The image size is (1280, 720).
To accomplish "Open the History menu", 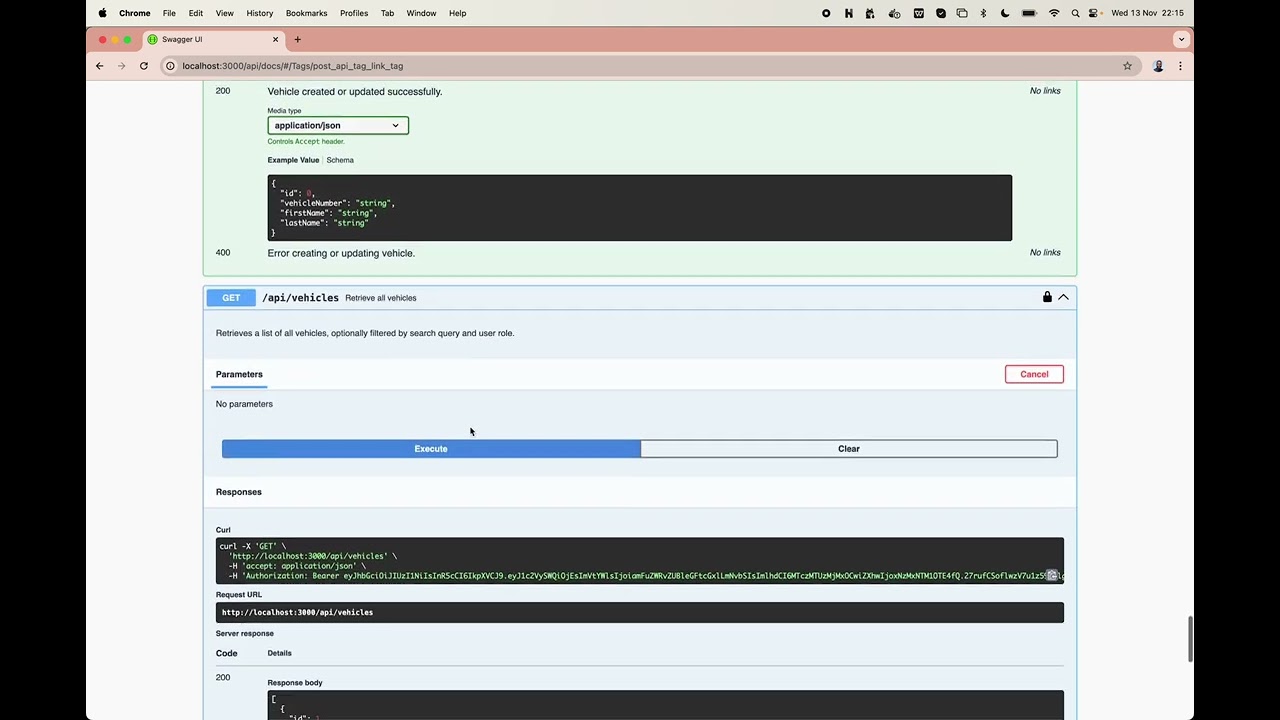I will pos(260,13).
